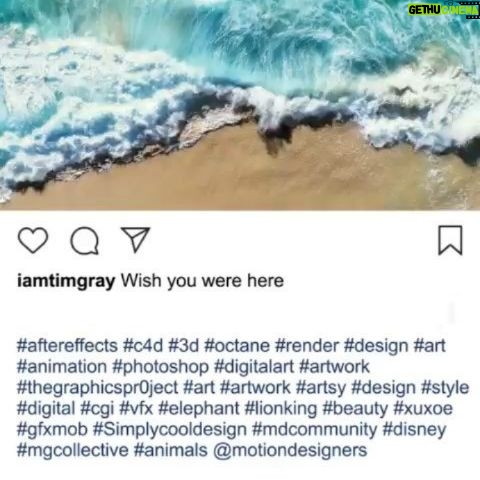The width and height of the screenshot is (480, 480).
Task: Save post with bookmark icon
Action: point(450,240)
